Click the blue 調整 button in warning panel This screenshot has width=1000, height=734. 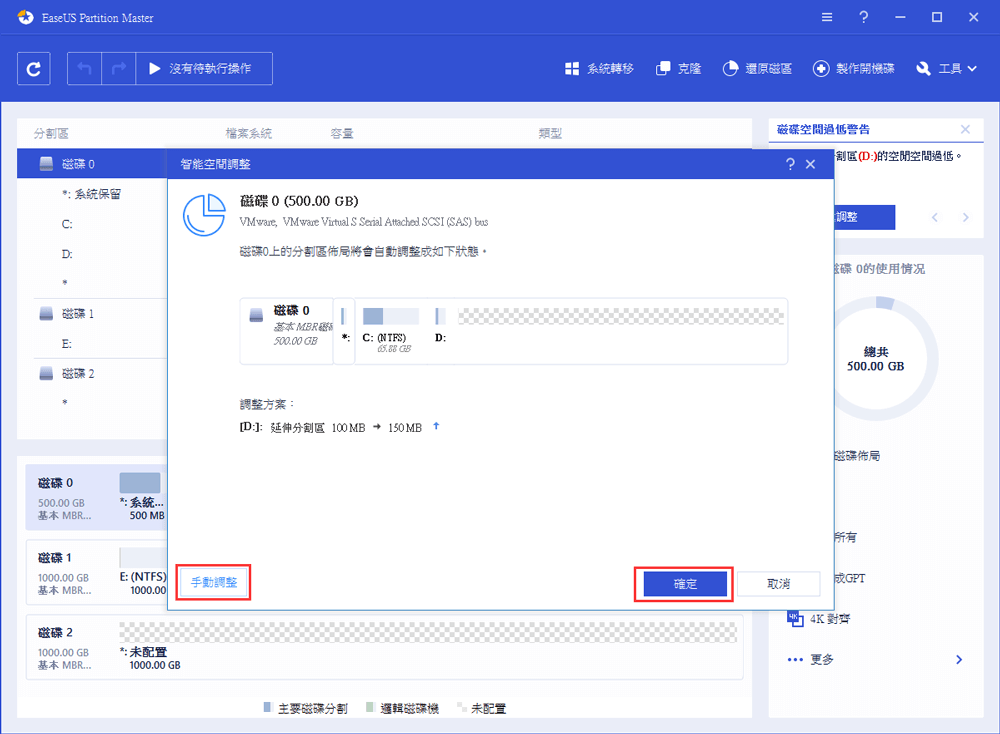coord(864,217)
